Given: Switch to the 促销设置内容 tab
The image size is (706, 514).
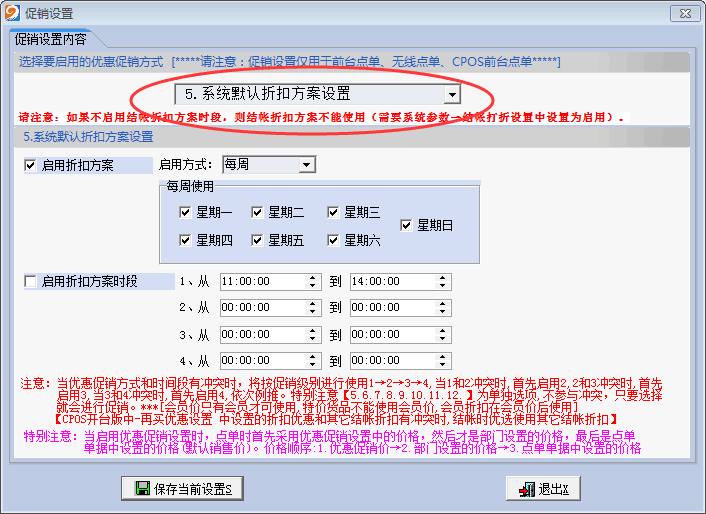Looking at the screenshot, I should (x=50, y=40).
